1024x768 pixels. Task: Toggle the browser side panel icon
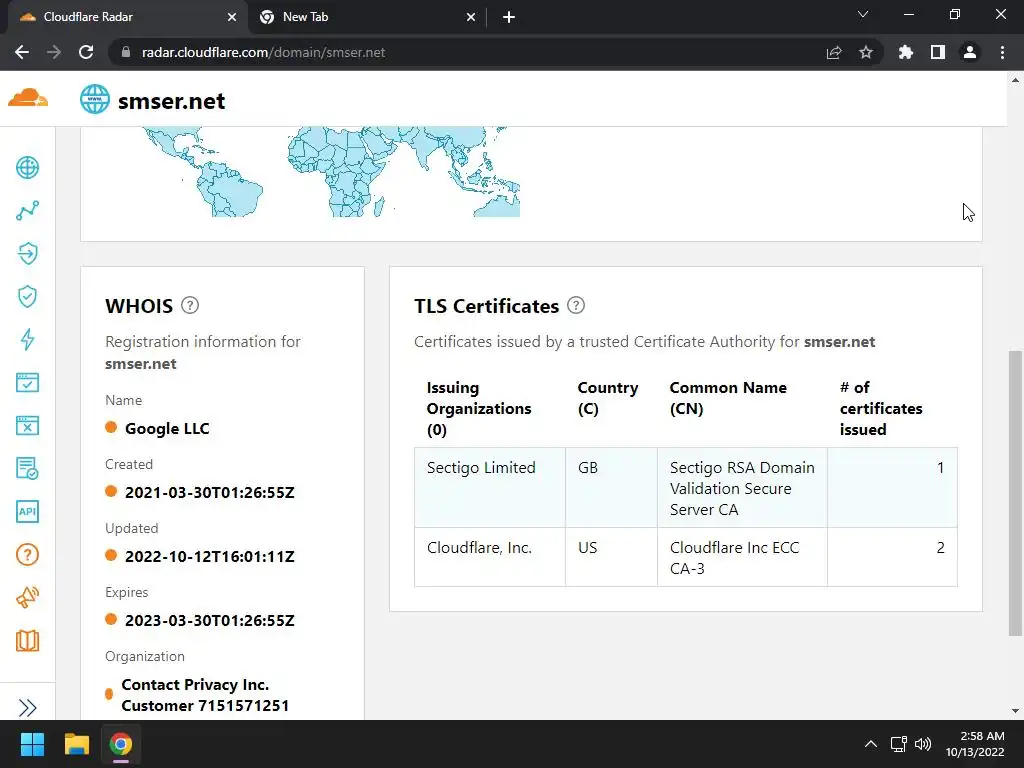938,52
